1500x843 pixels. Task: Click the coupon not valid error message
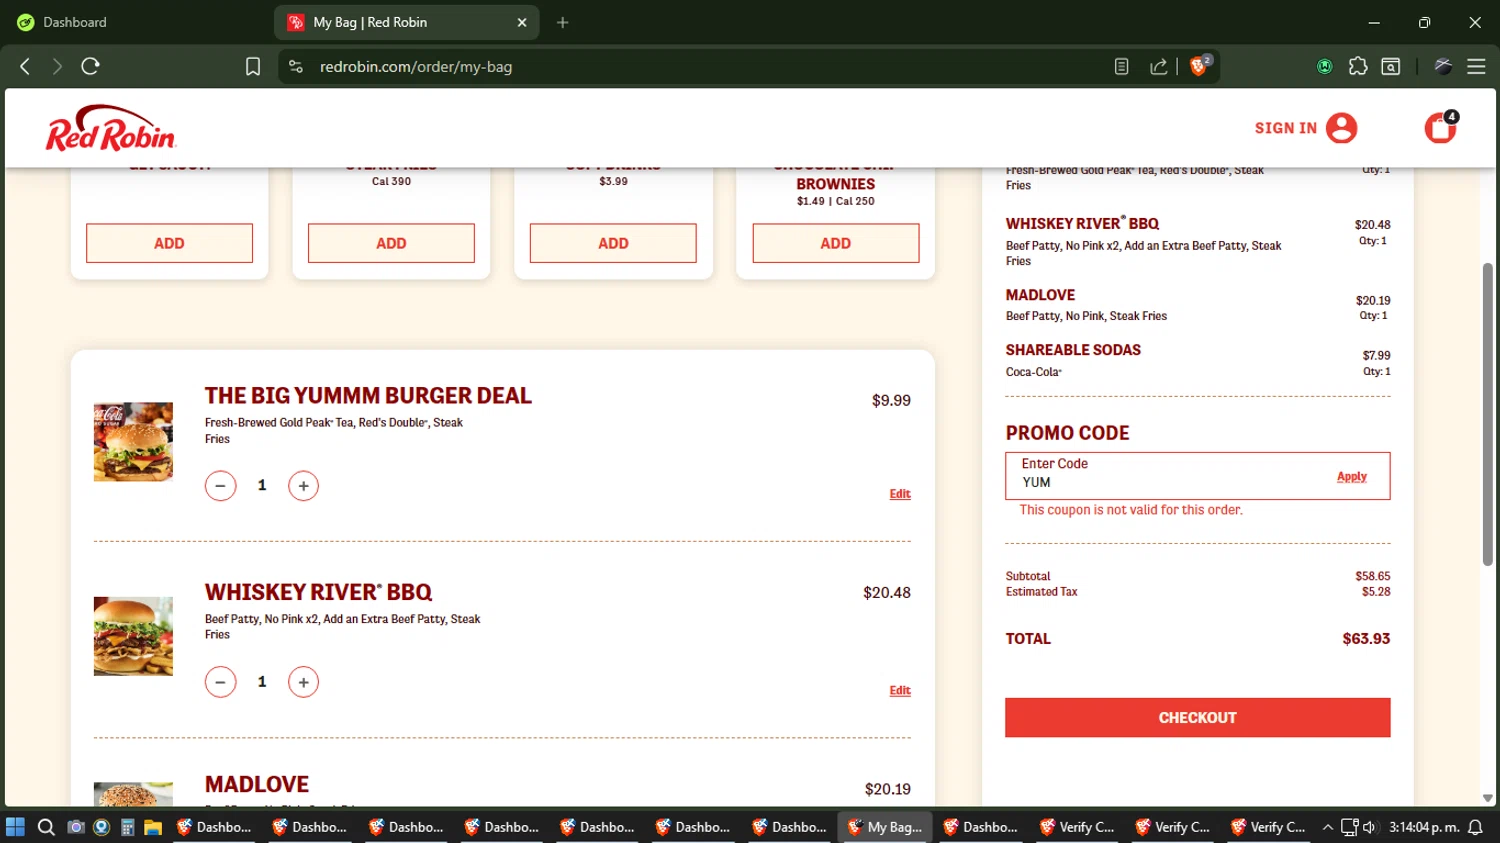point(1131,510)
